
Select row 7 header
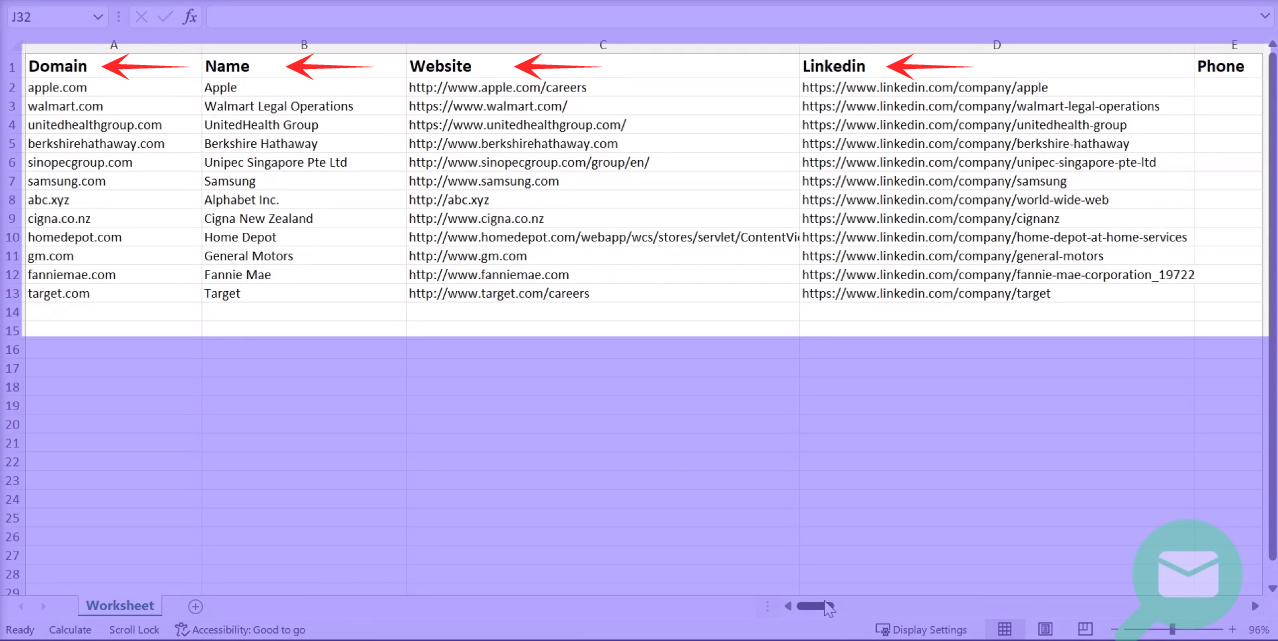point(13,181)
